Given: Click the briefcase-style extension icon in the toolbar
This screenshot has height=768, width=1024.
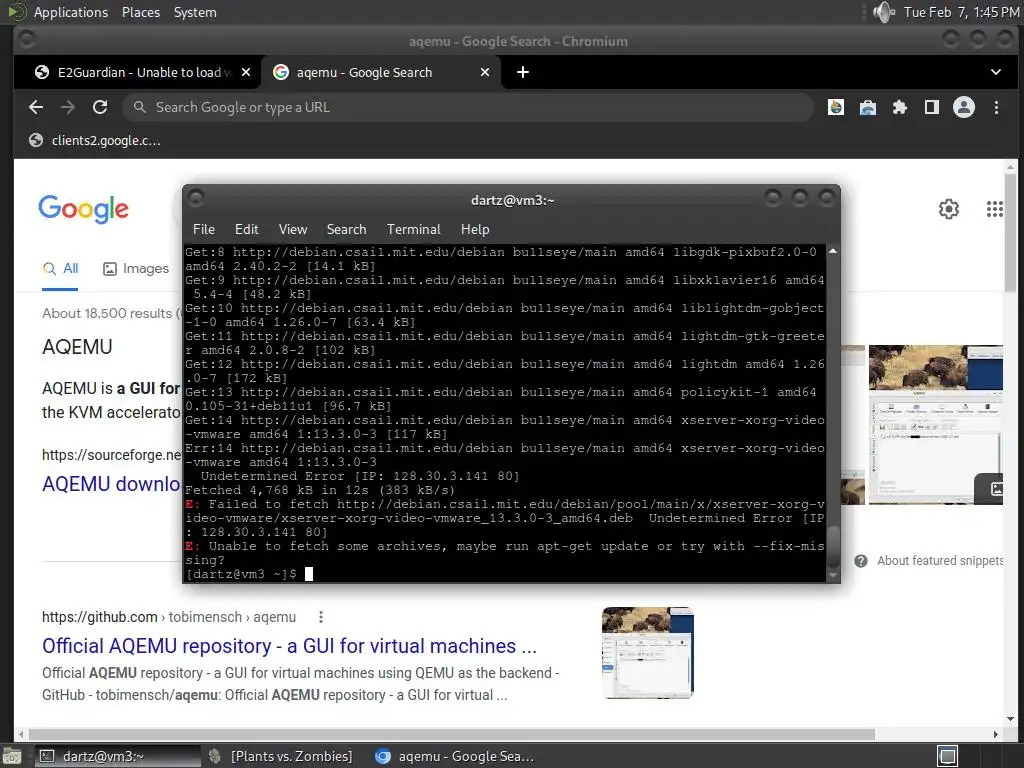Looking at the screenshot, I should point(868,107).
